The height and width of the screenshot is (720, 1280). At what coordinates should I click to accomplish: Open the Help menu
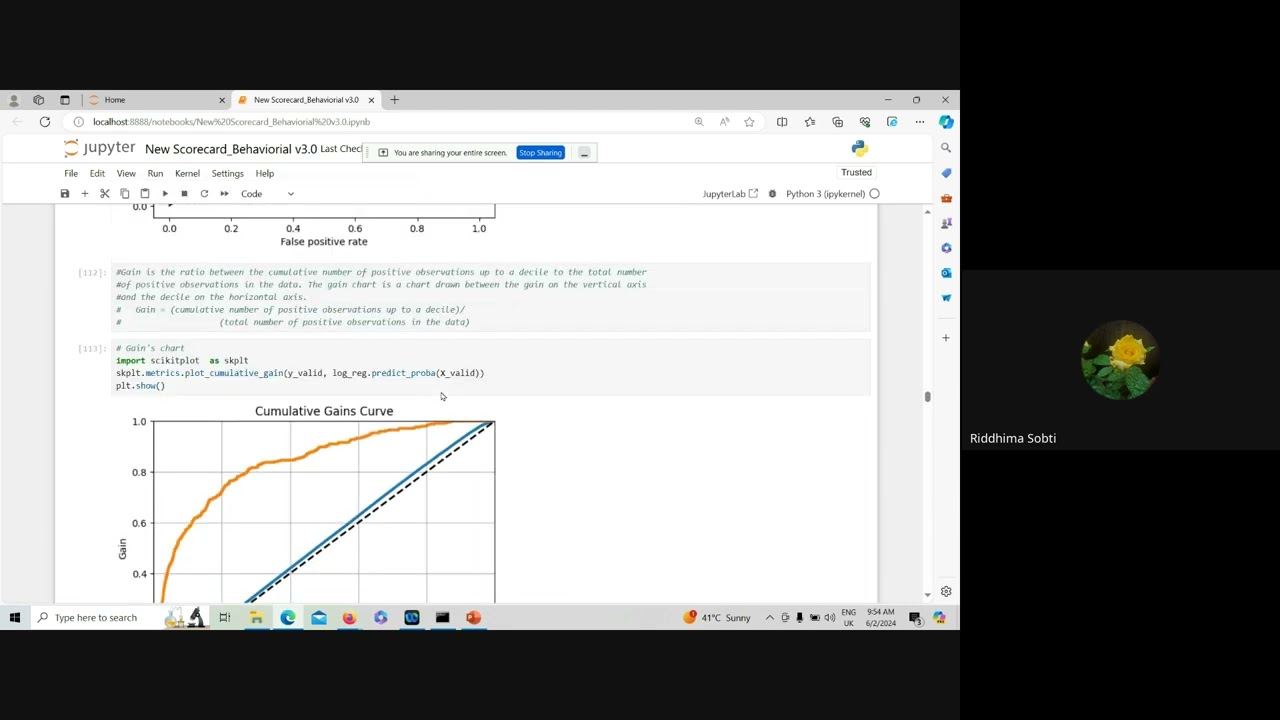pos(264,173)
